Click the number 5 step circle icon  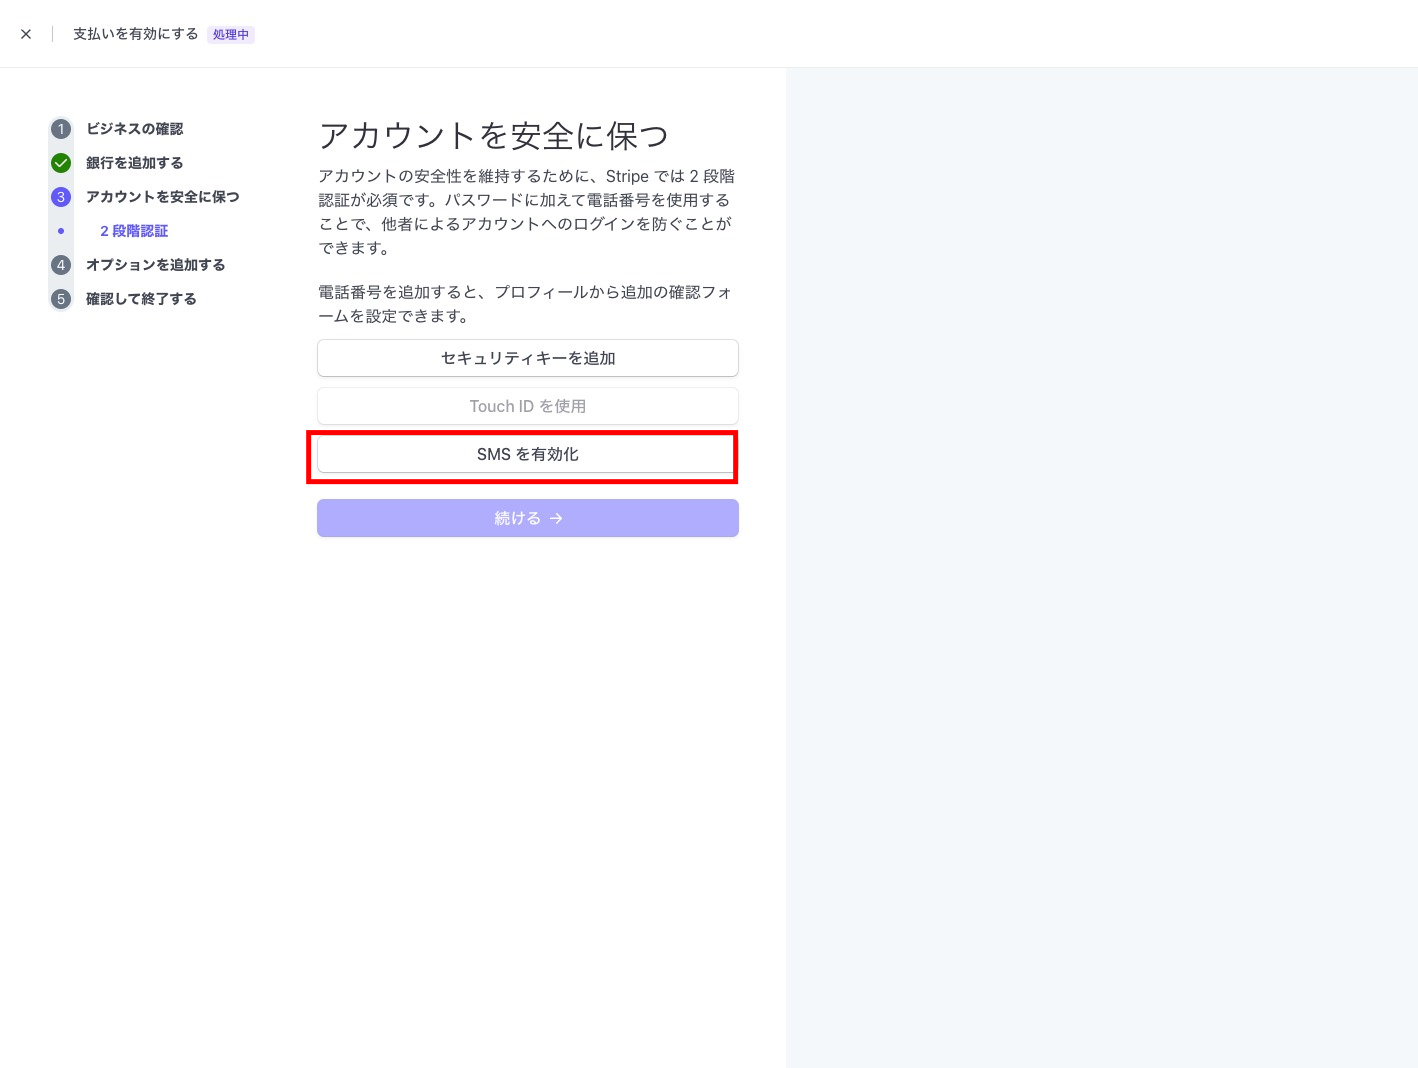61,299
